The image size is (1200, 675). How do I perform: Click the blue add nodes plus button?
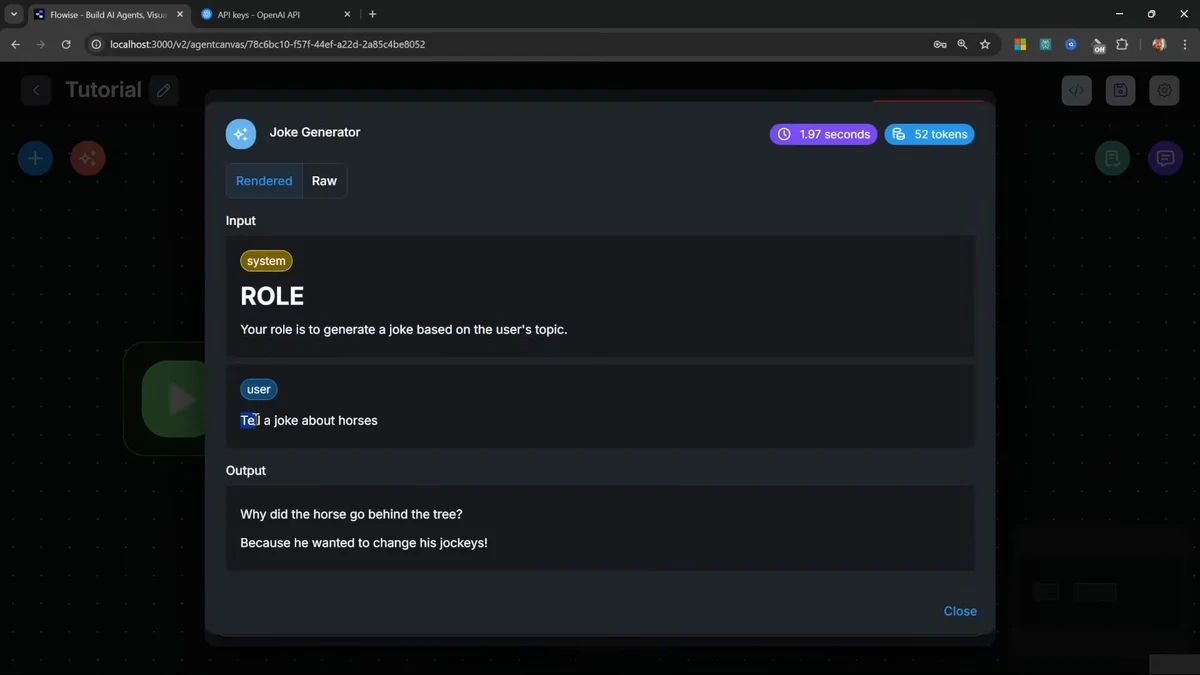tap(35, 158)
